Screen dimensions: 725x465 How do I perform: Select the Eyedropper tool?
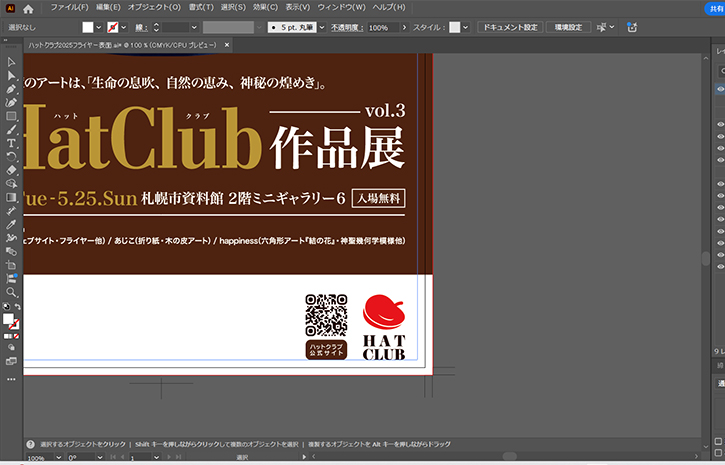11,224
